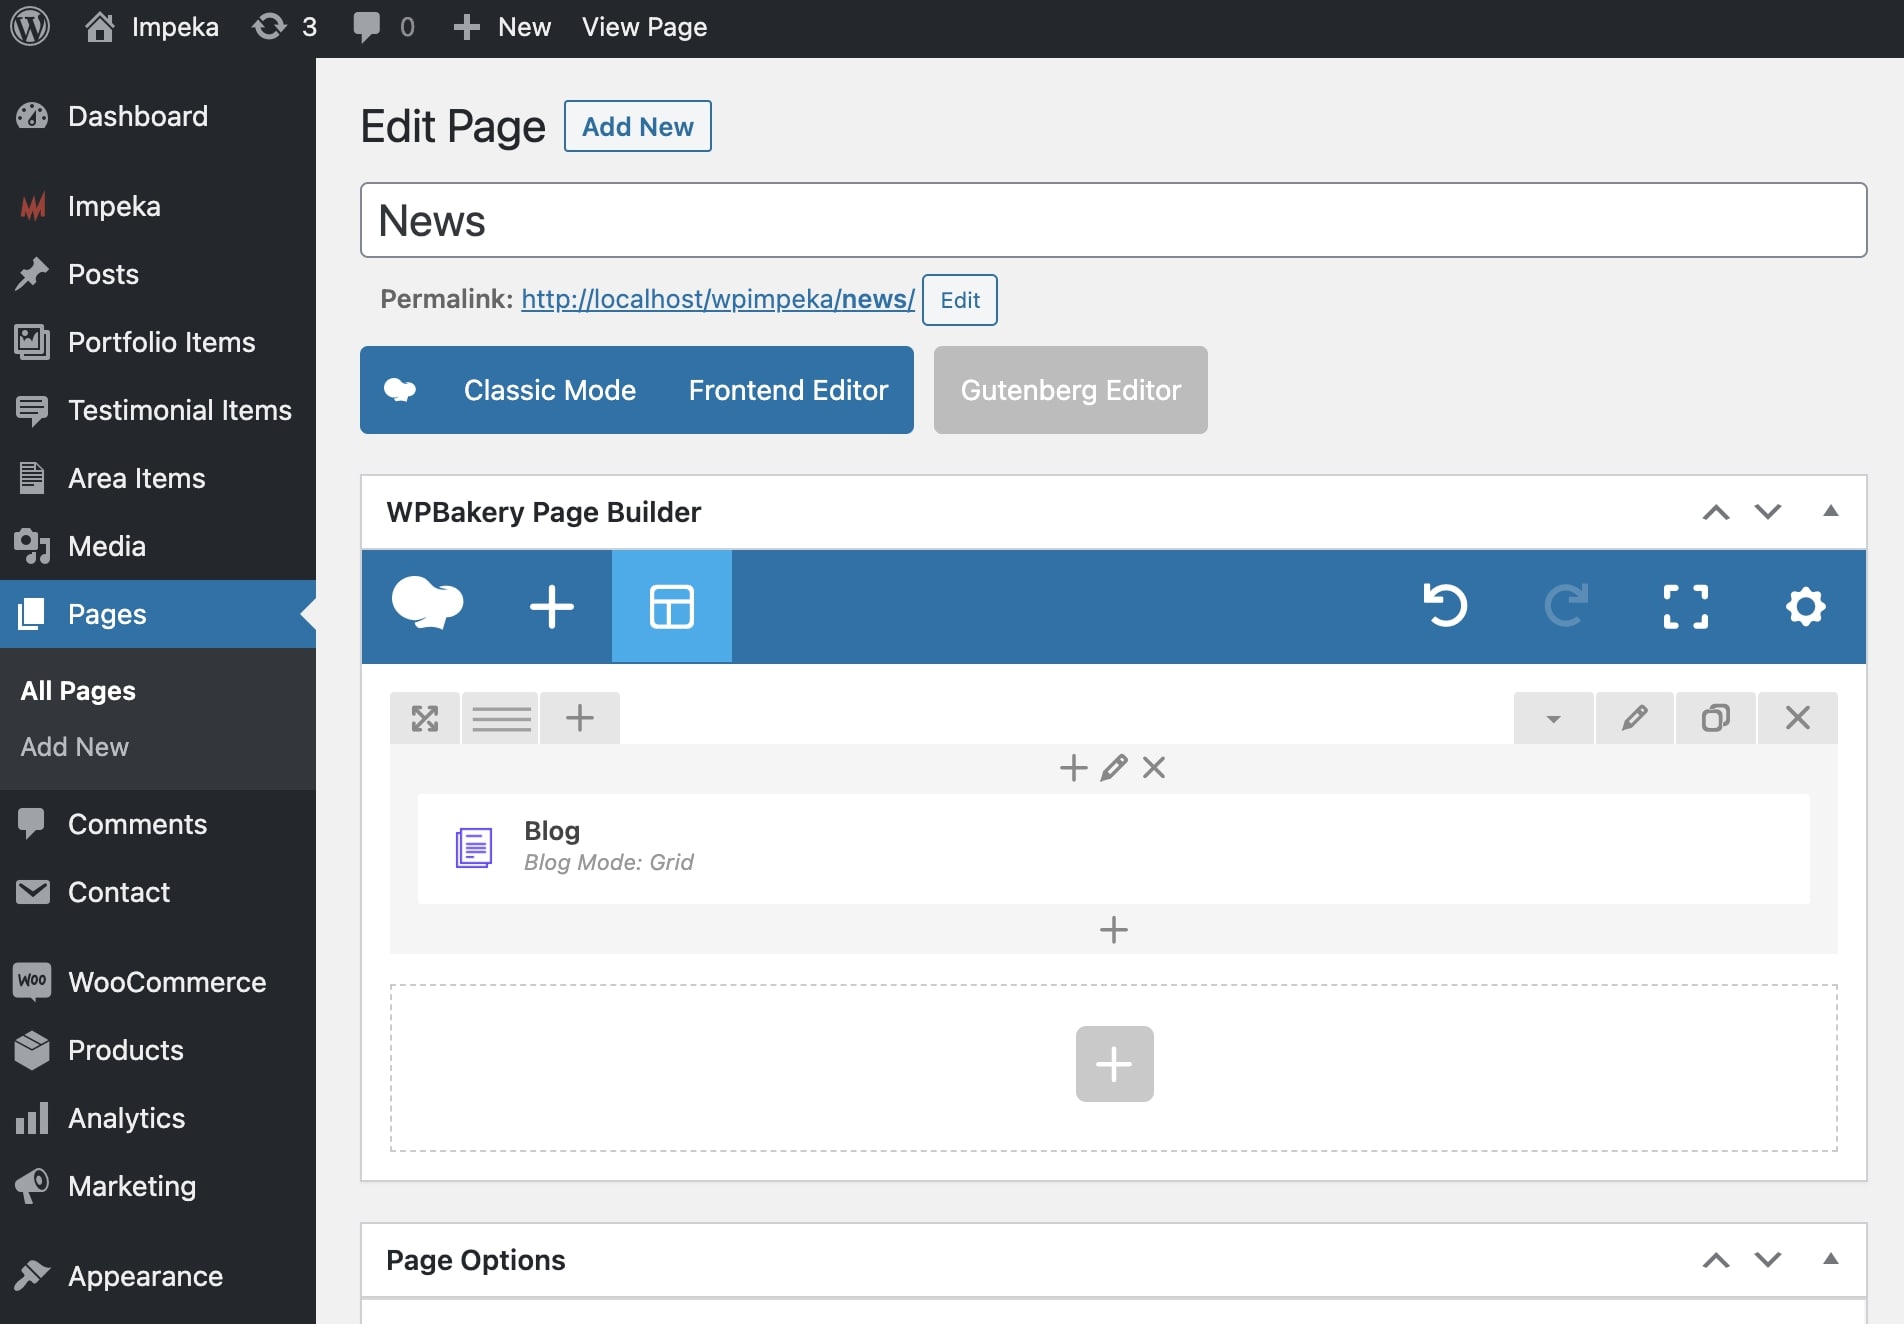
Task: Toggle the row collapse arrow
Action: click(1553, 718)
